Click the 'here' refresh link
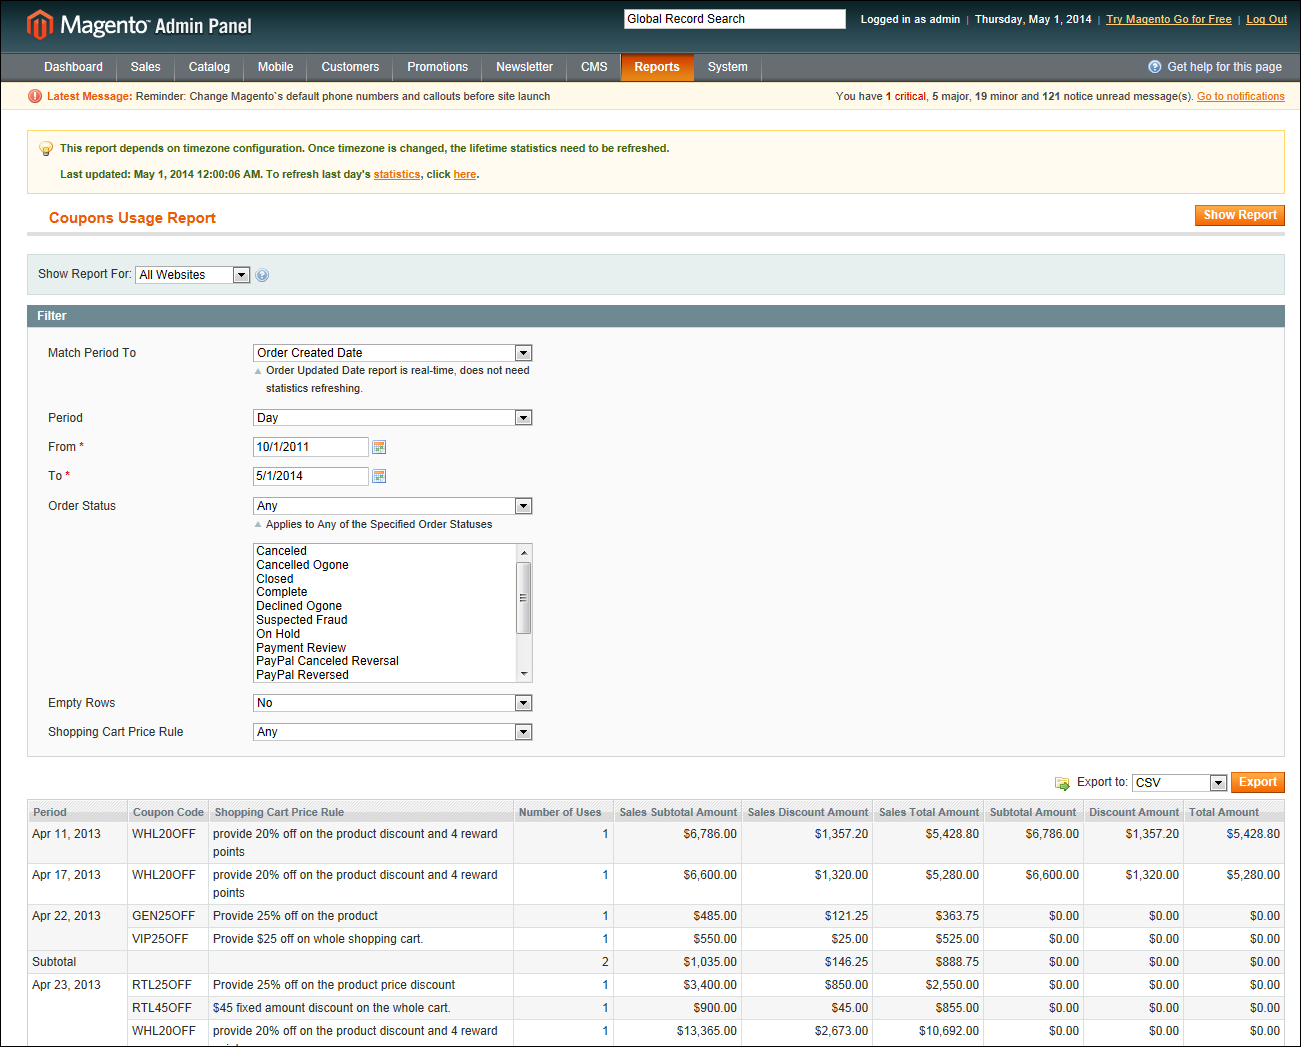Viewport: 1301px width, 1047px height. [464, 174]
